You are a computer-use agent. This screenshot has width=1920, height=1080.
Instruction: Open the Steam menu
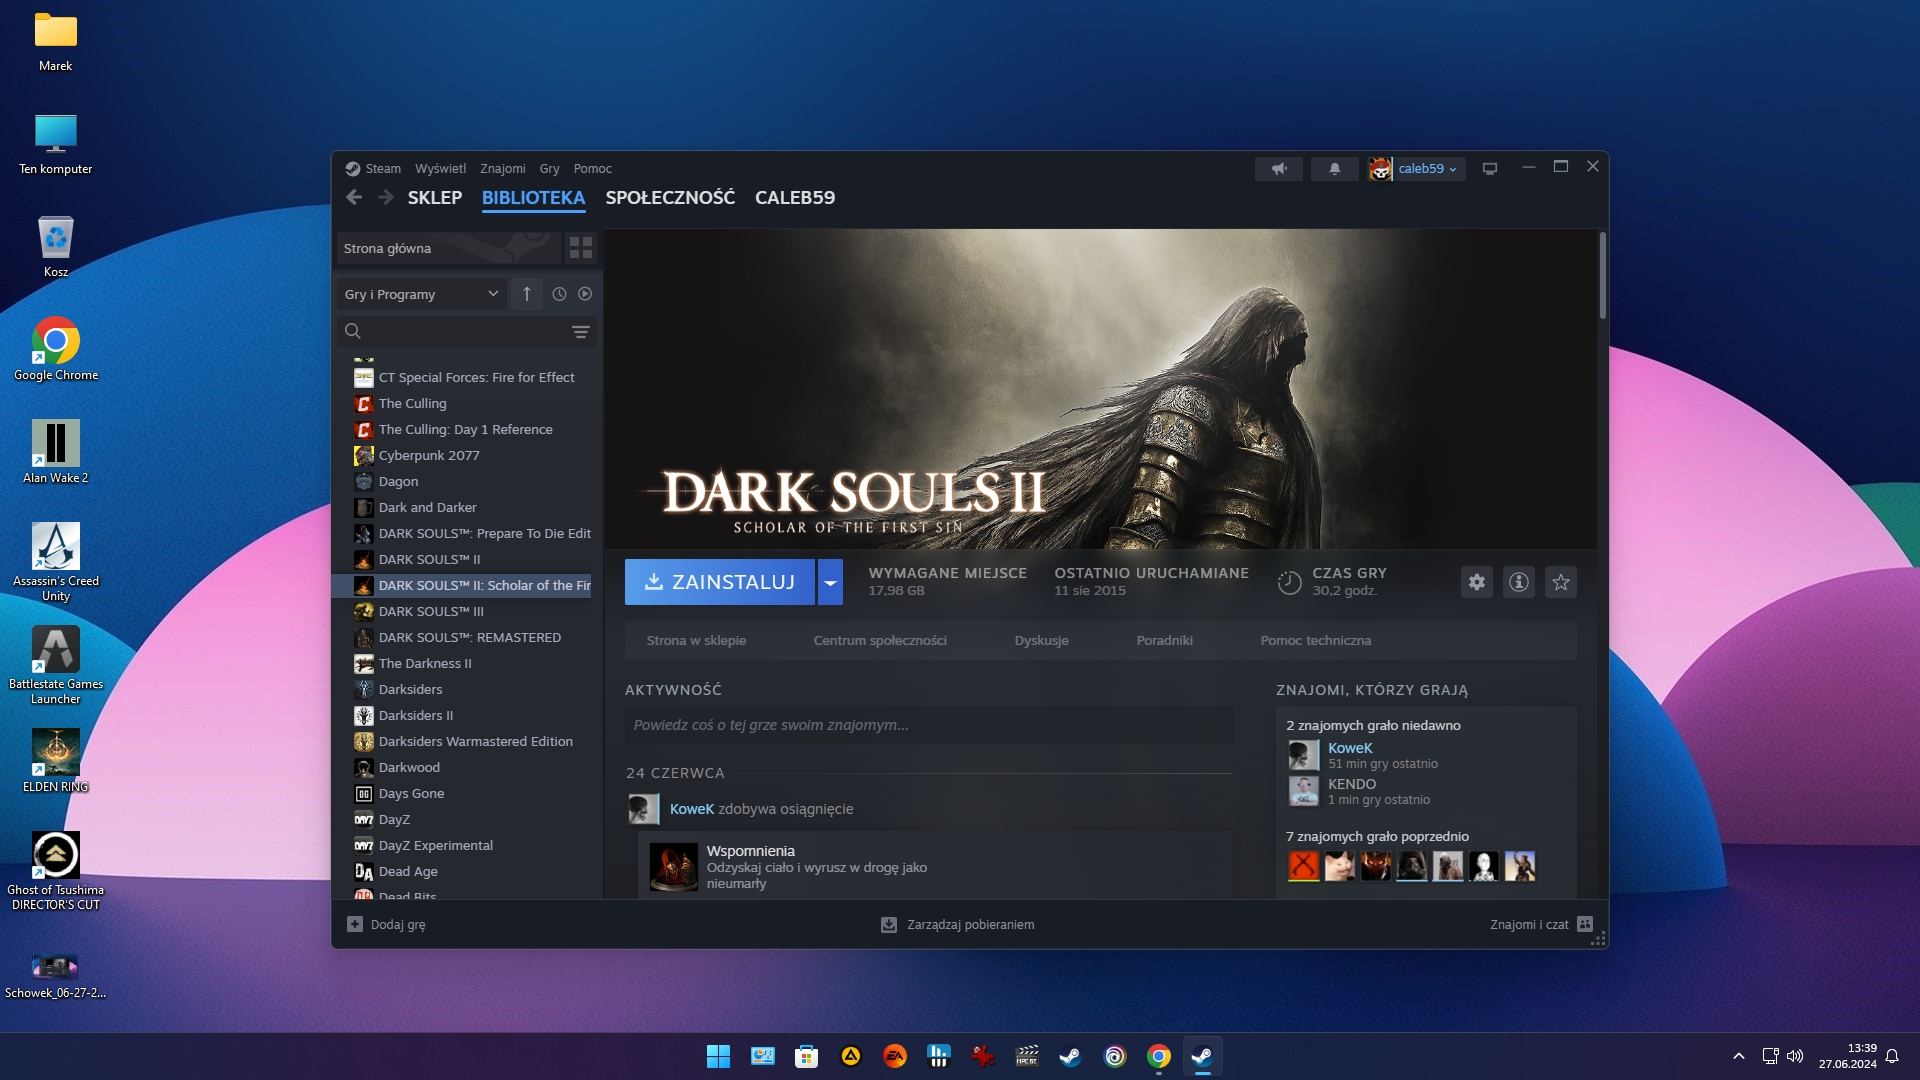tap(383, 169)
